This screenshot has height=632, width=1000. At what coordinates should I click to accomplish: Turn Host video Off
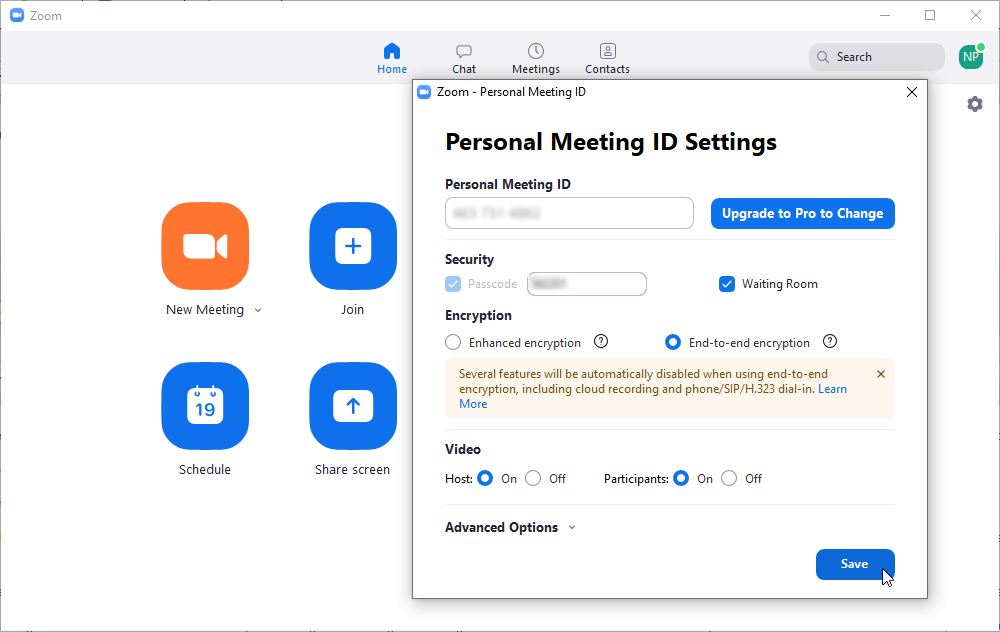tap(533, 478)
